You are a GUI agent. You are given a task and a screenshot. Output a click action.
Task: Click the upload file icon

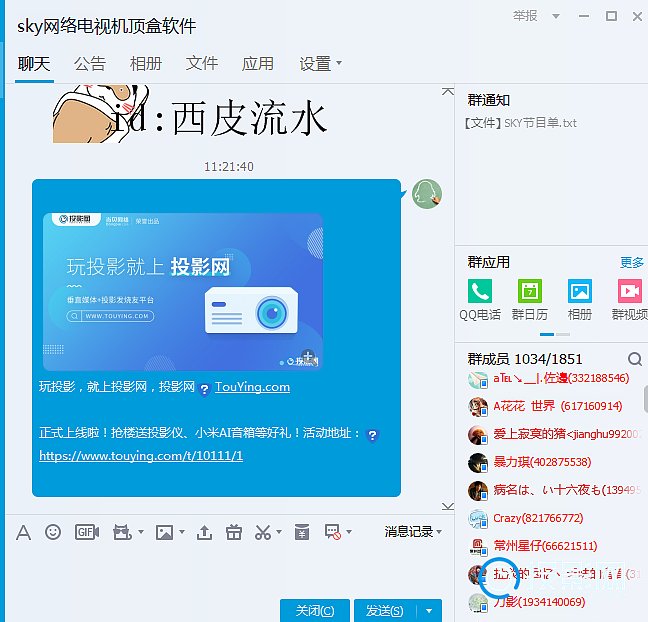coord(204,532)
